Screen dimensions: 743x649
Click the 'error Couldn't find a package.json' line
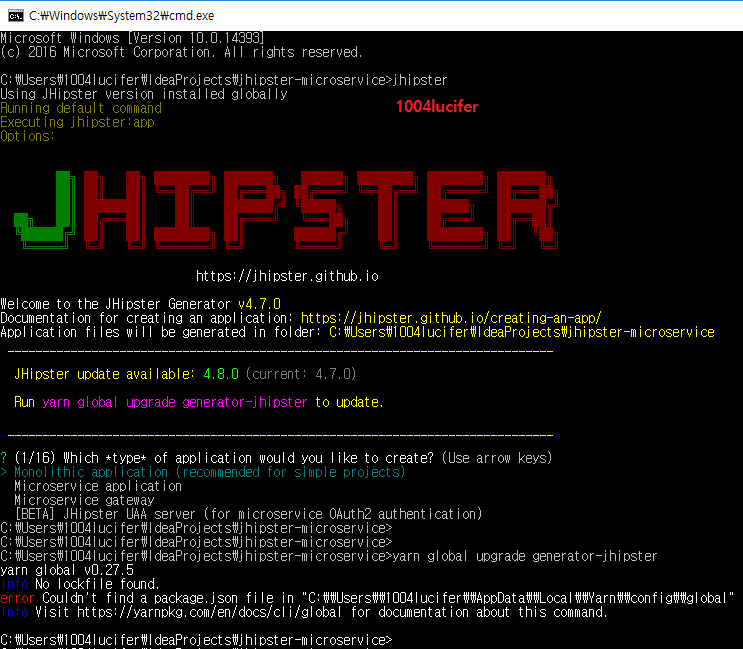[367, 598]
